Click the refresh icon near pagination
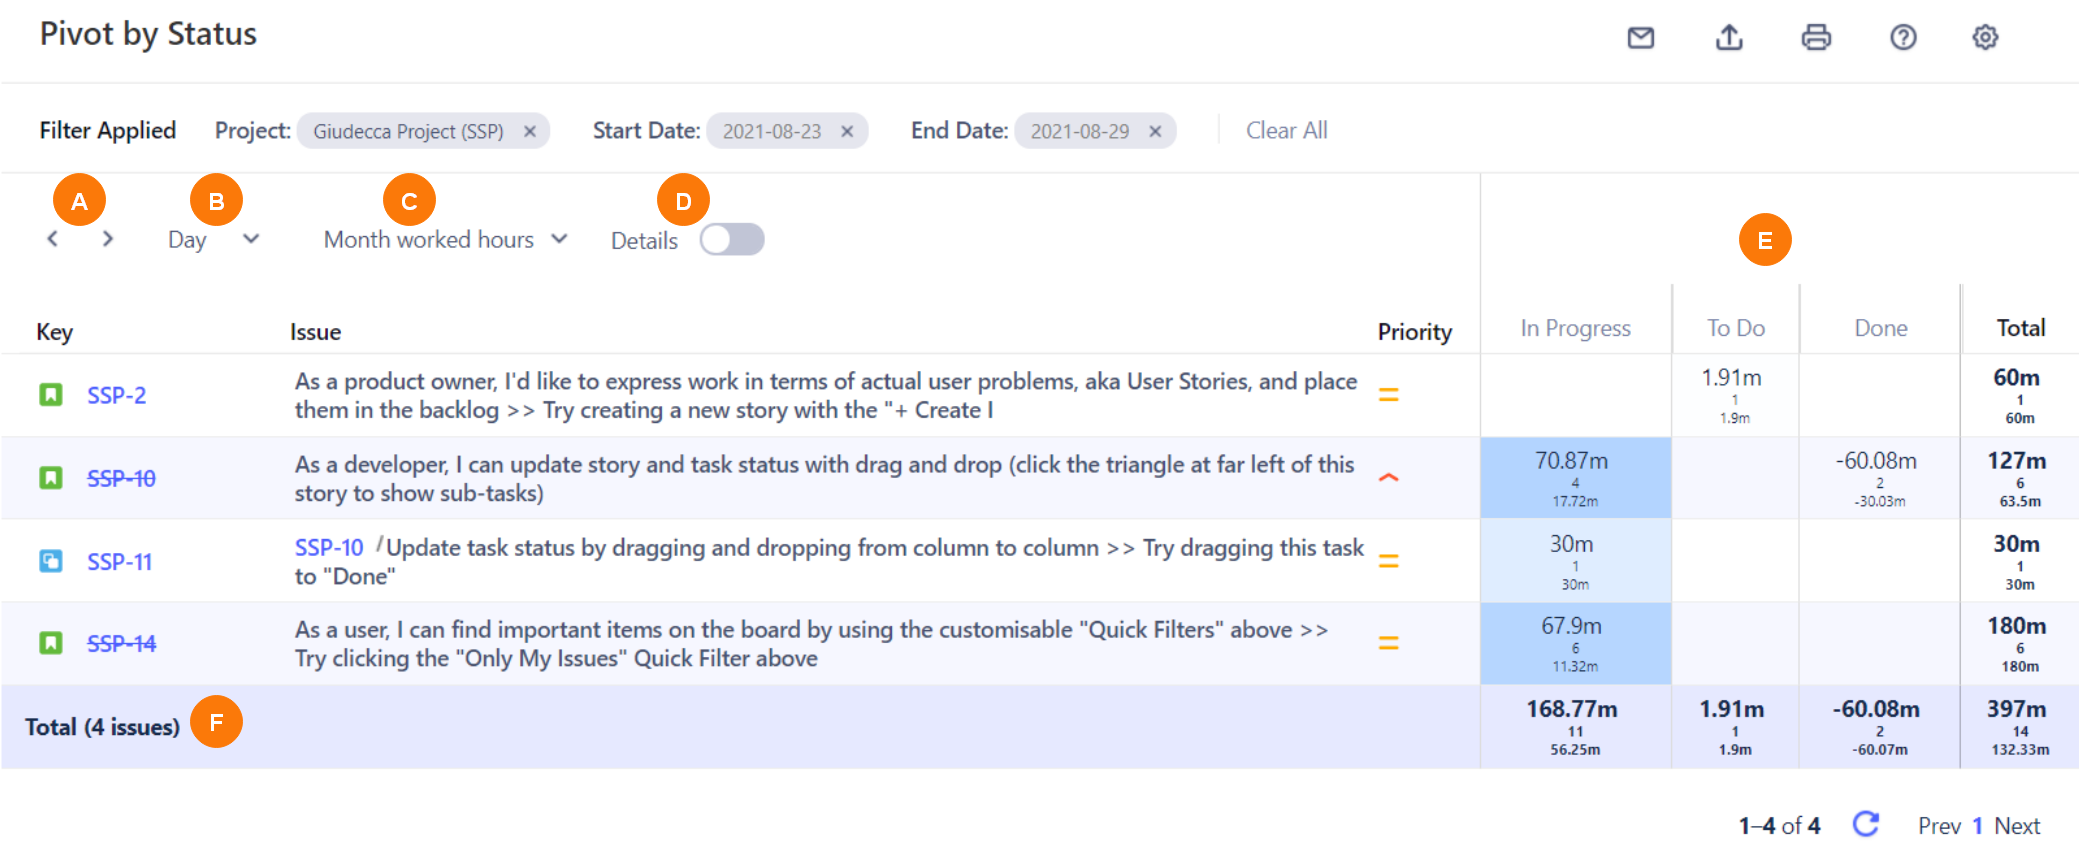 (x=1865, y=825)
